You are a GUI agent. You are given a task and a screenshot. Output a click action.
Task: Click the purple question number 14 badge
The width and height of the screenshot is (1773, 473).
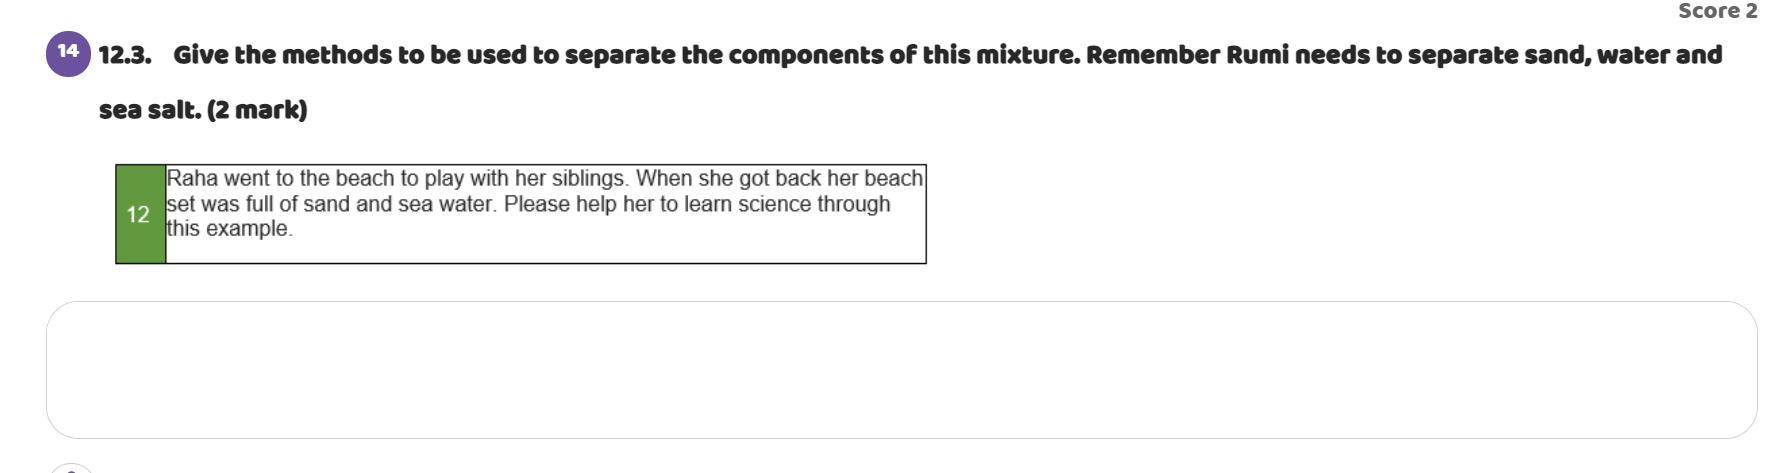68,53
